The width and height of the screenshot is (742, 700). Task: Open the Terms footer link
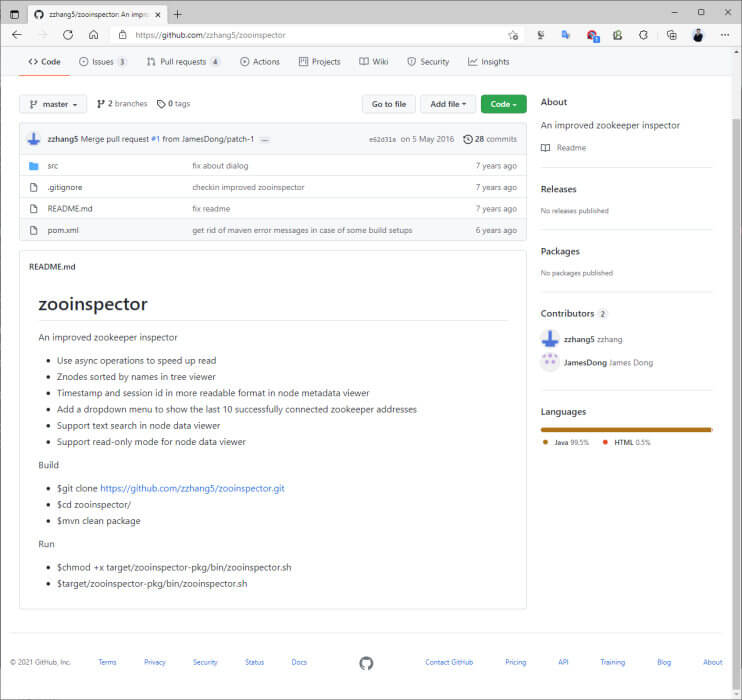coord(107,662)
